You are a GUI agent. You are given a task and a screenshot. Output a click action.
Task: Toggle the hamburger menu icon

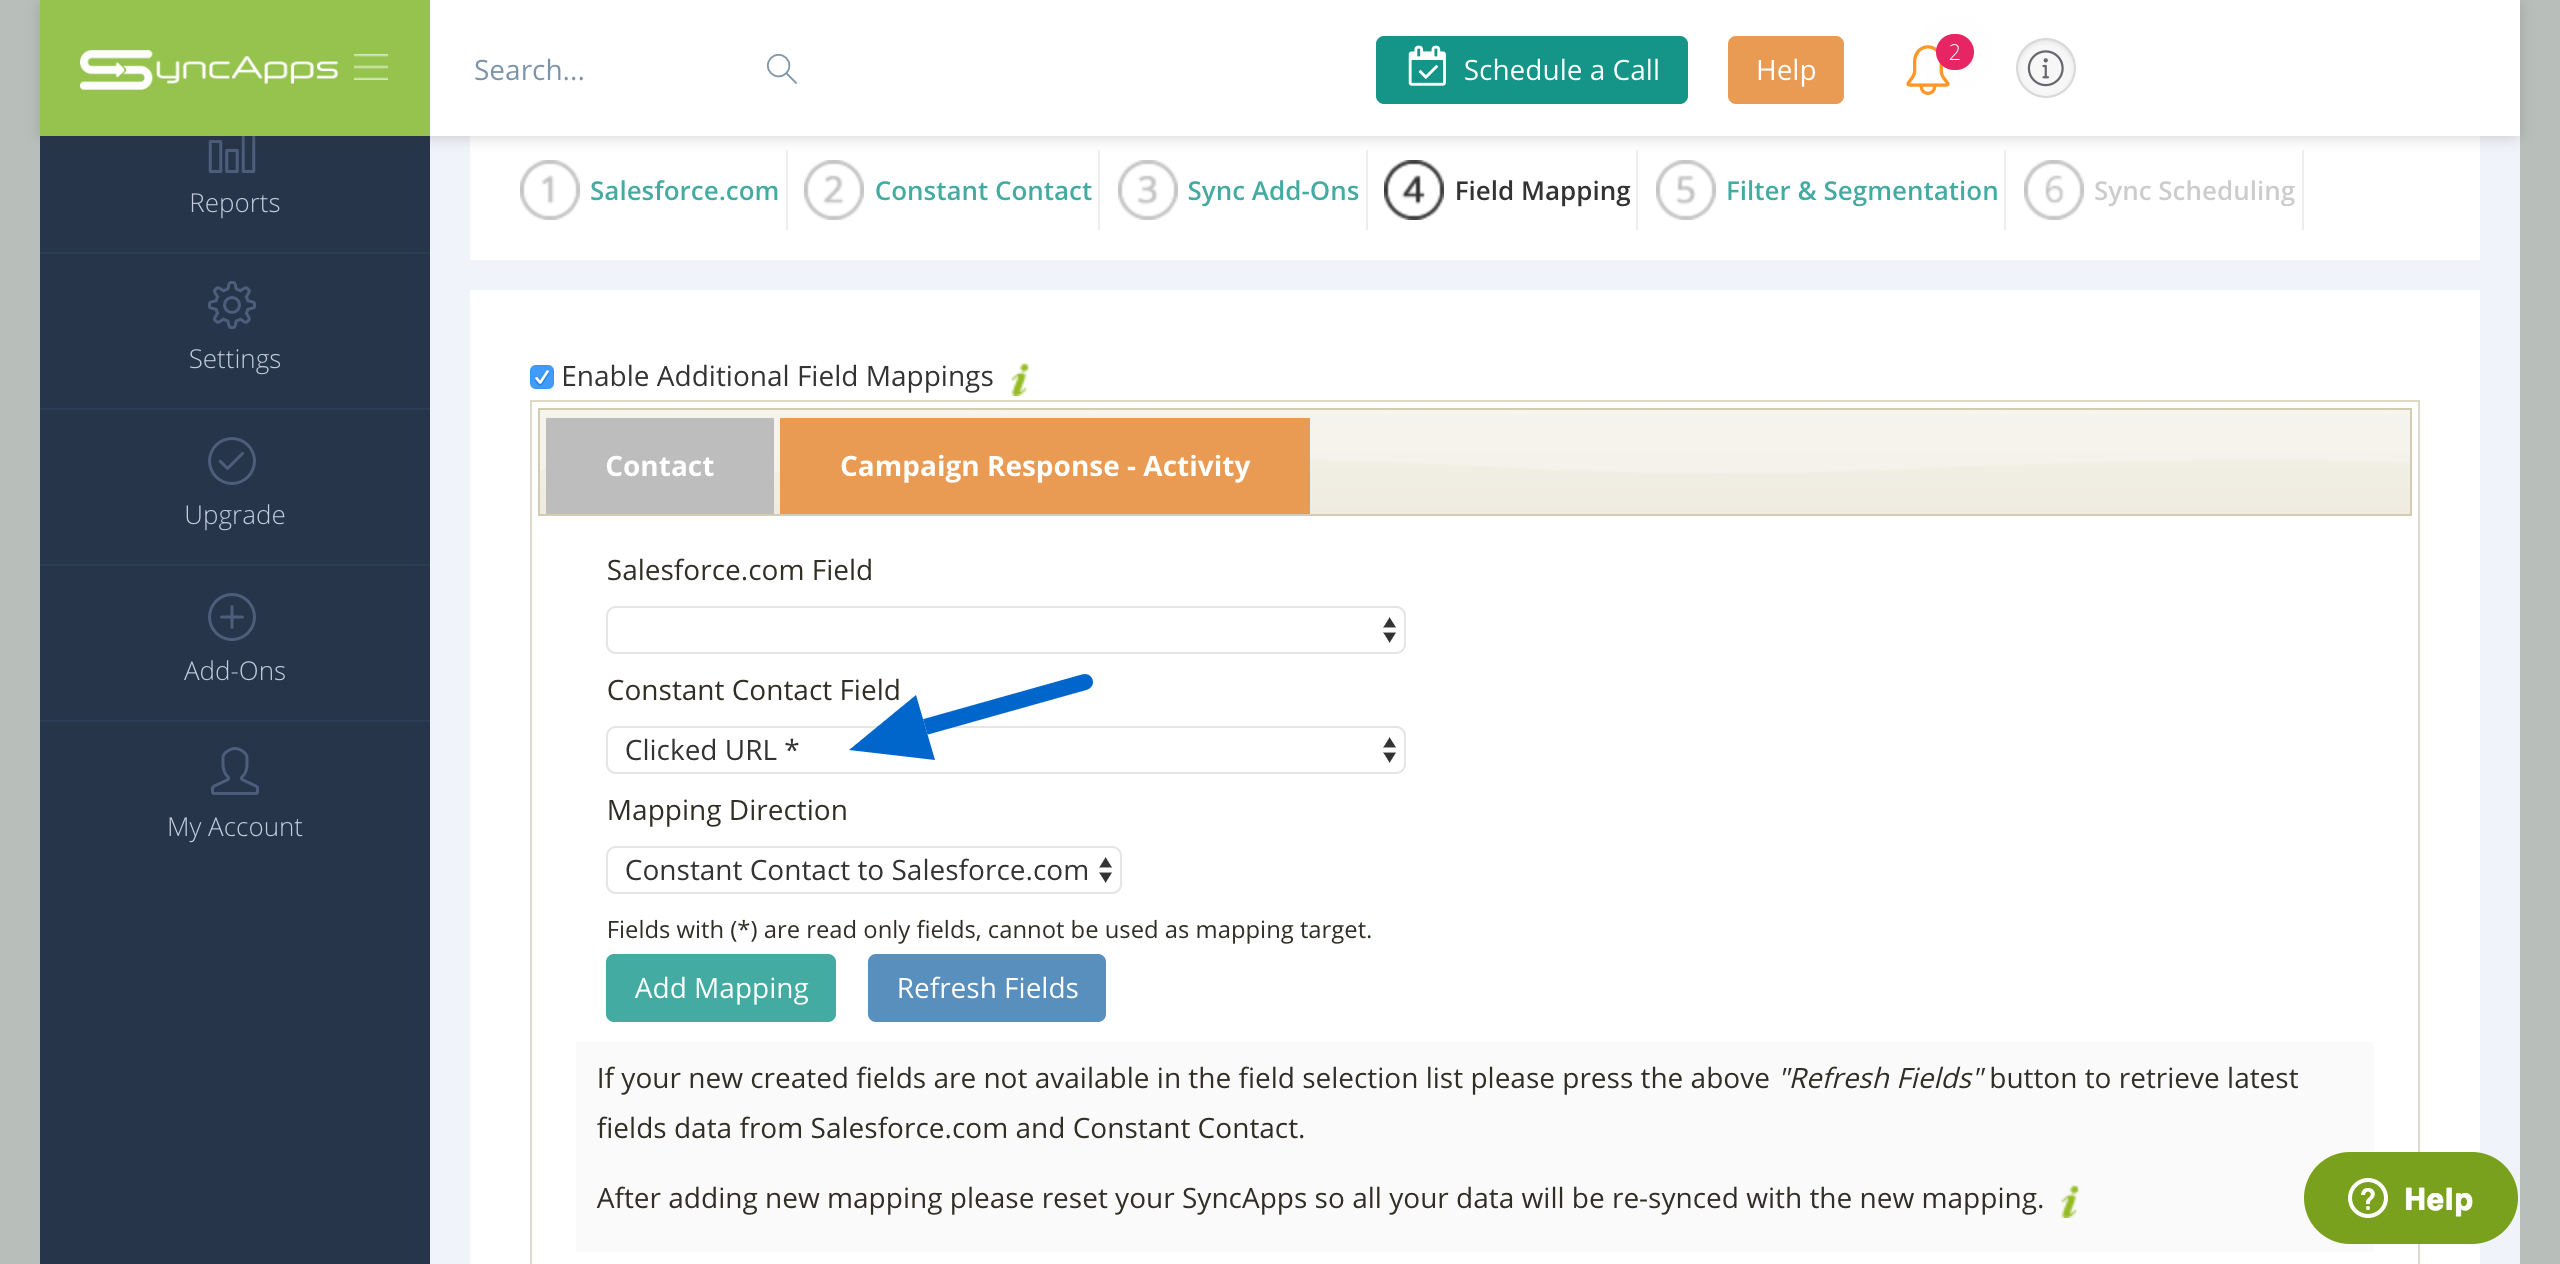[x=371, y=68]
